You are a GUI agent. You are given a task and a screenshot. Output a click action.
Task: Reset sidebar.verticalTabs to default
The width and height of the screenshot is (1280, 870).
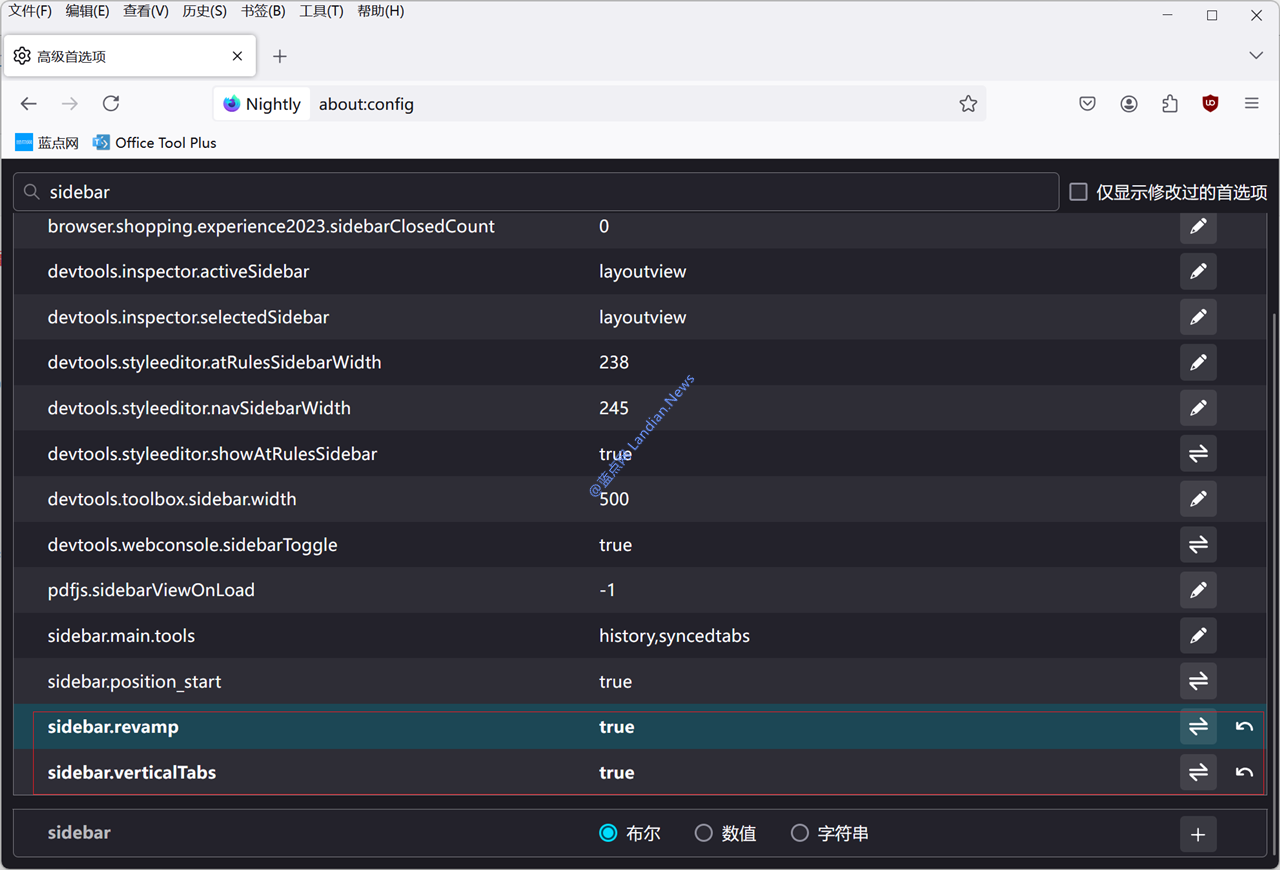[1244, 772]
